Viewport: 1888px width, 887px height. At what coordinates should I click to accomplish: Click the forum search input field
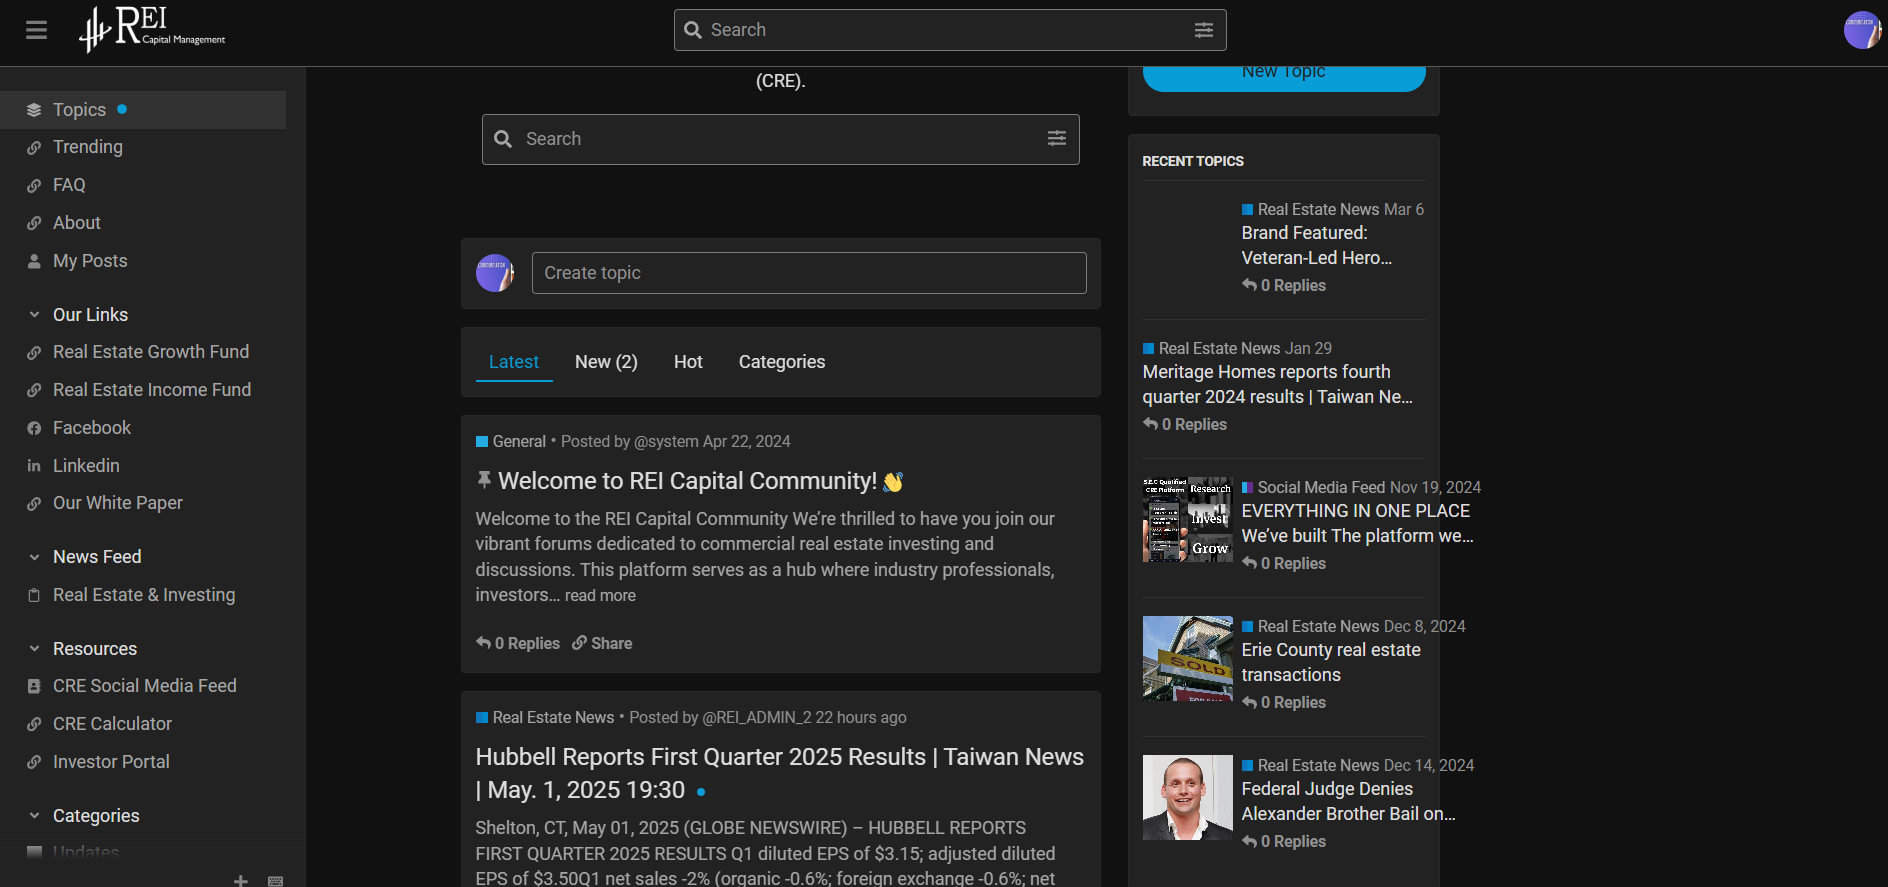(x=781, y=139)
